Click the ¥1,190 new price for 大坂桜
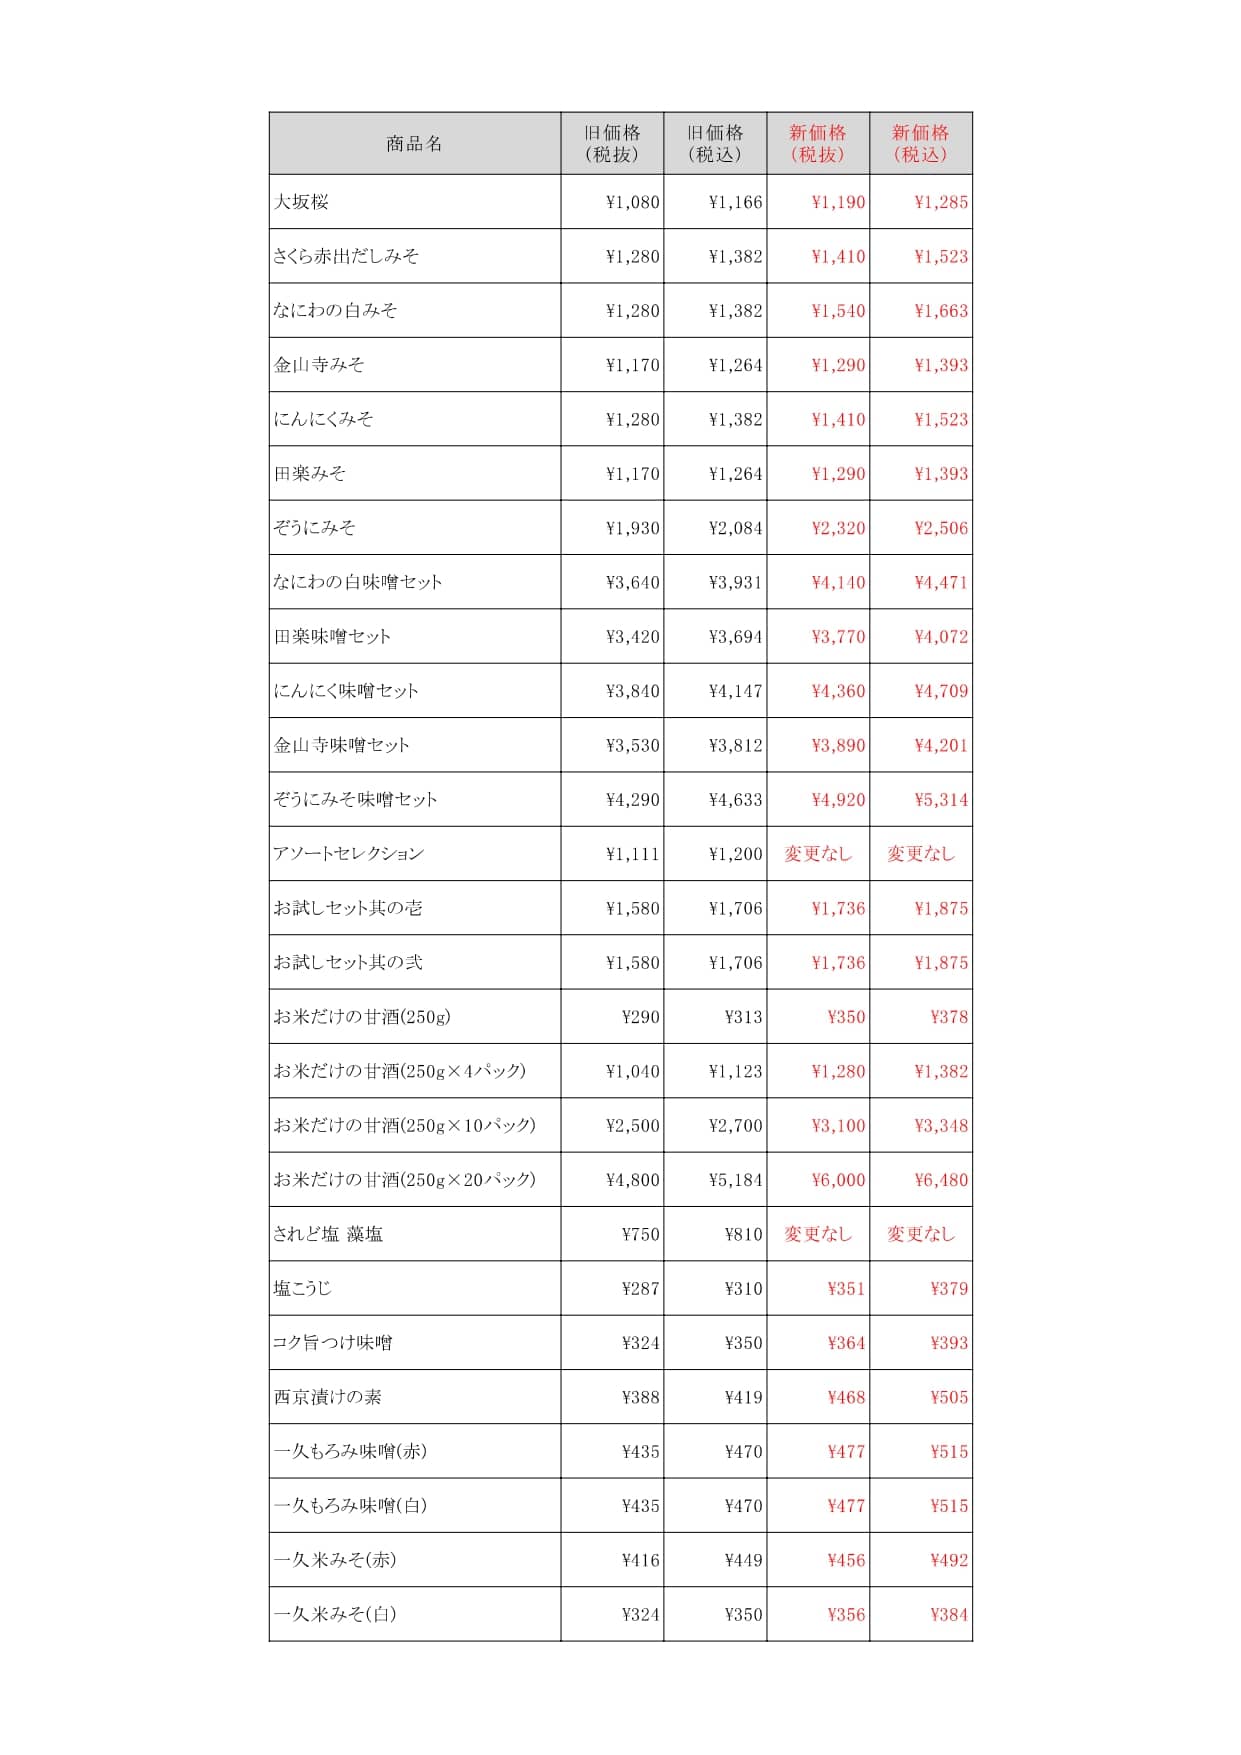 tap(838, 202)
